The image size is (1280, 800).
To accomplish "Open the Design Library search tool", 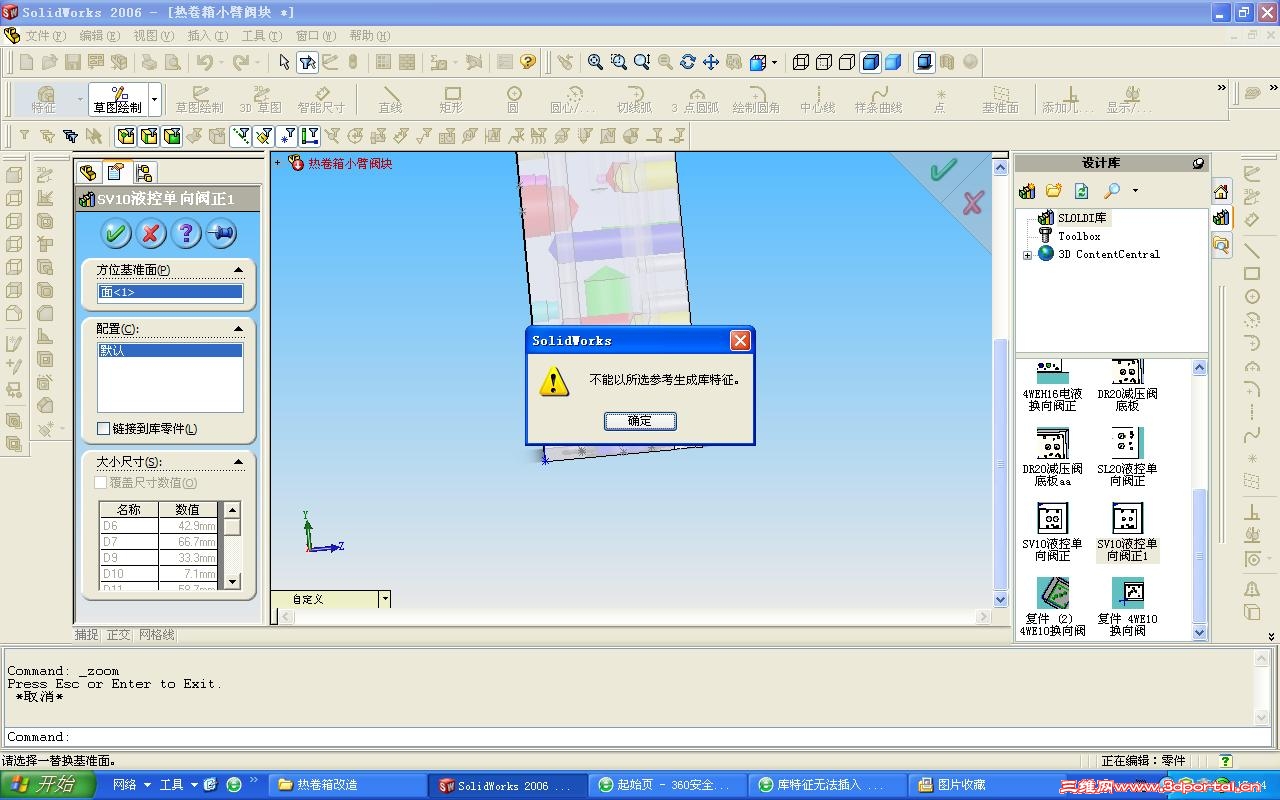I will [1112, 191].
